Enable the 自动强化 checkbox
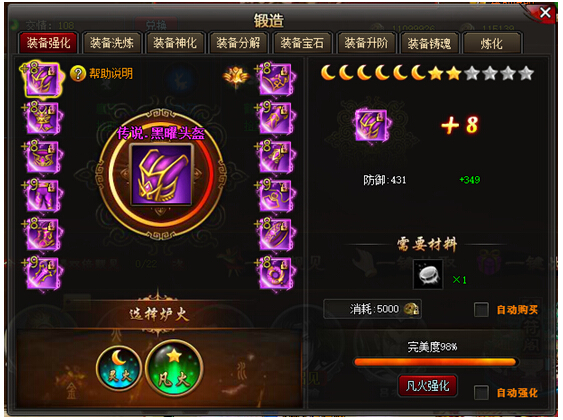Screen dimensions: 563x420 [x=481, y=392]
